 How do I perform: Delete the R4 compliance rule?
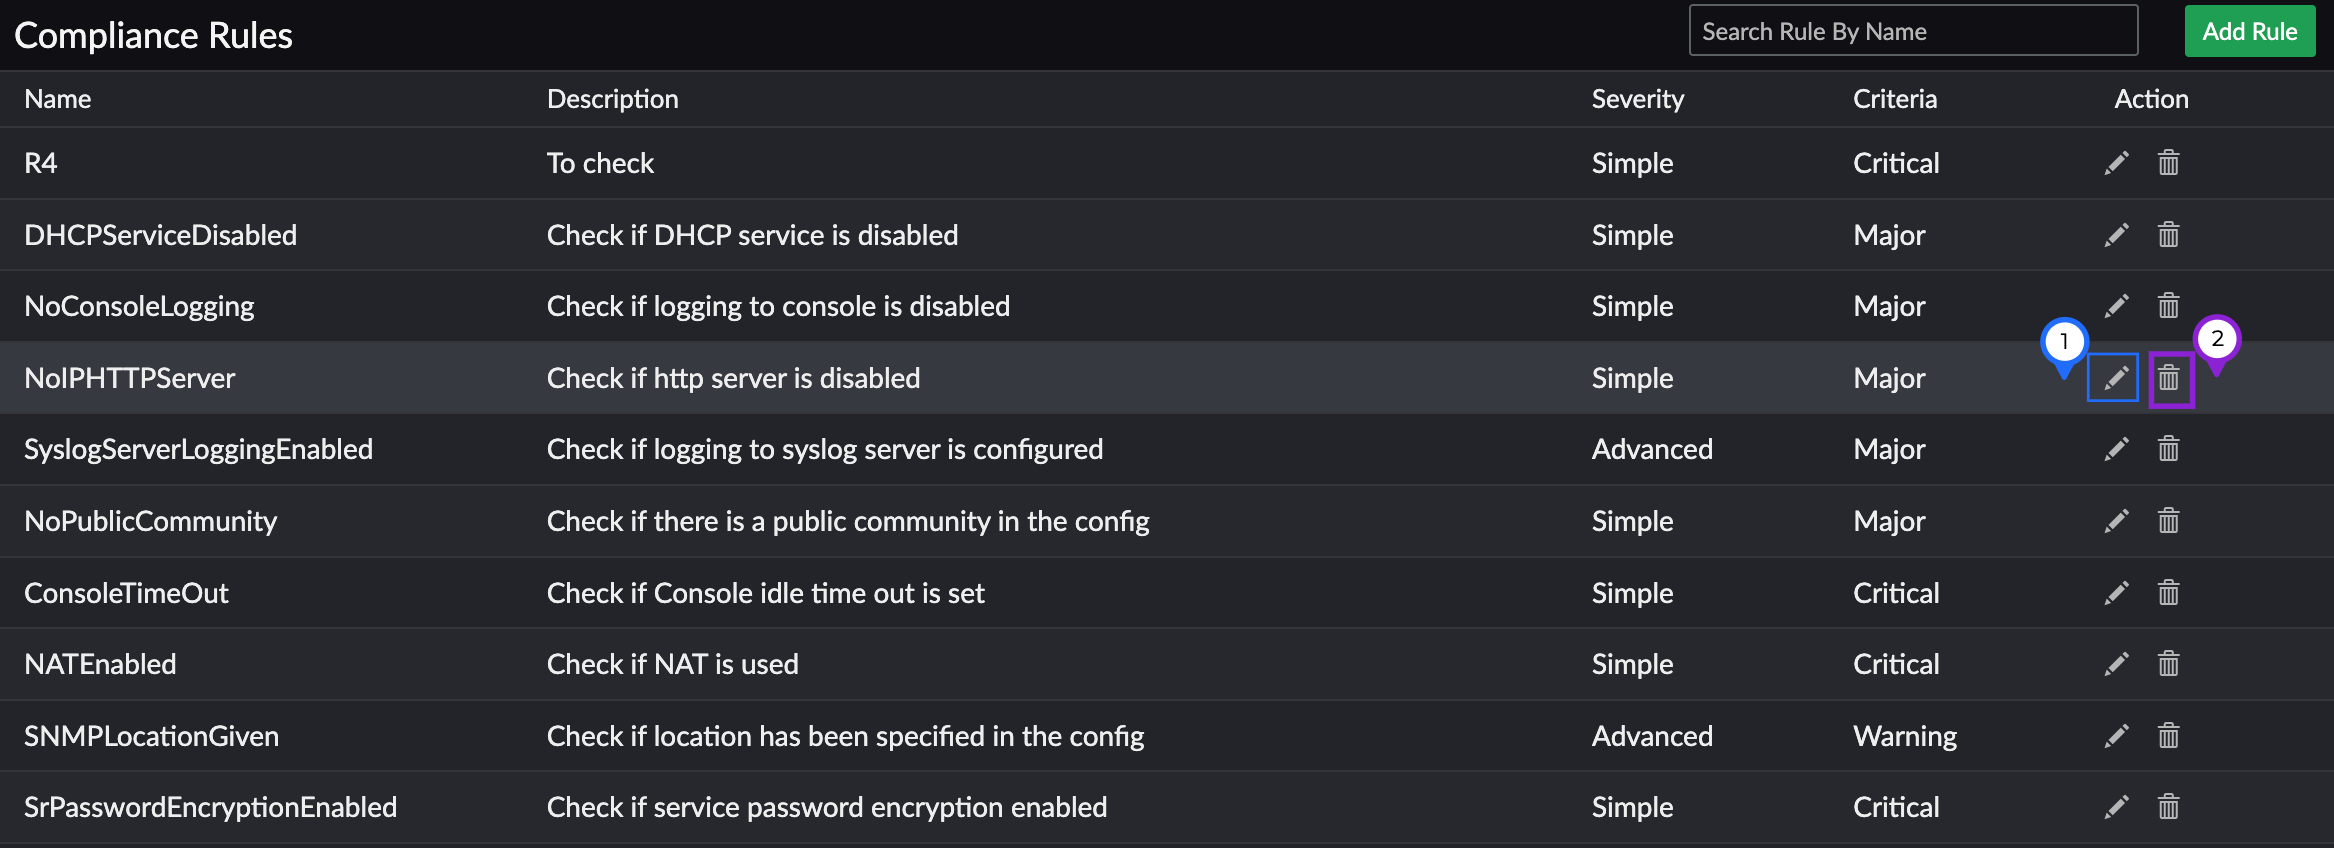click(x=2168, y=163)
